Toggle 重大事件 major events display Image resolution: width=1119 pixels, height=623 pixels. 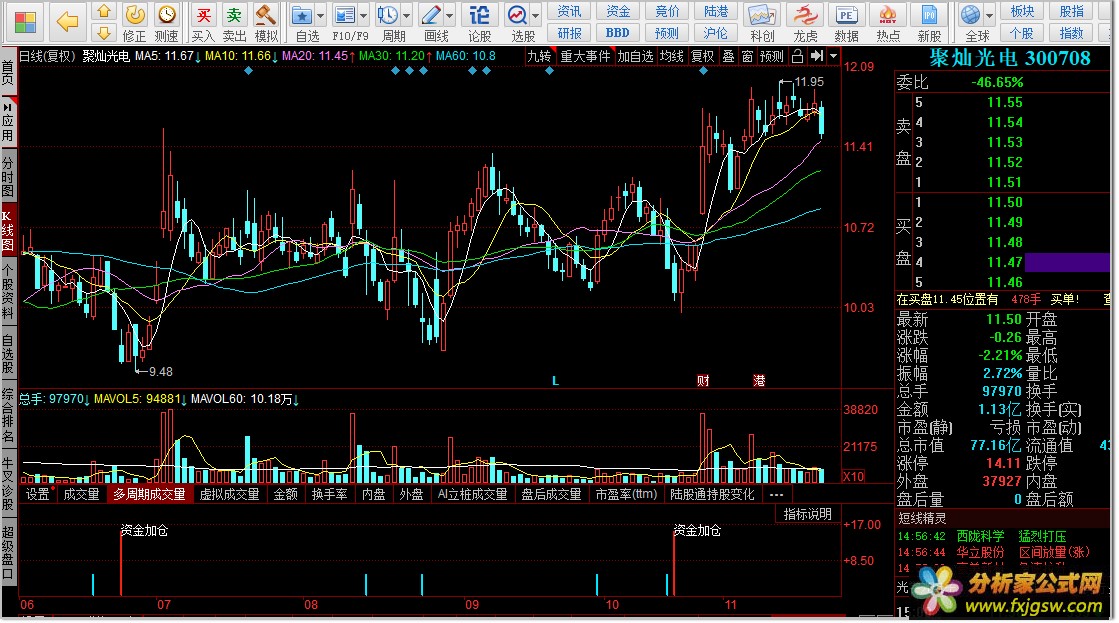(585, 56)
